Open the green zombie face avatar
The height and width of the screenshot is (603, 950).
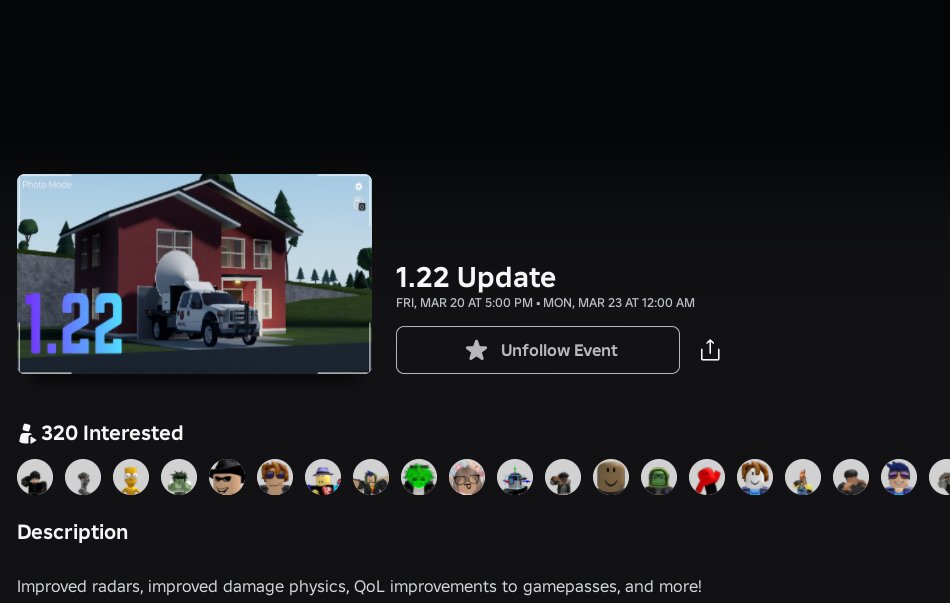(659, 477)
